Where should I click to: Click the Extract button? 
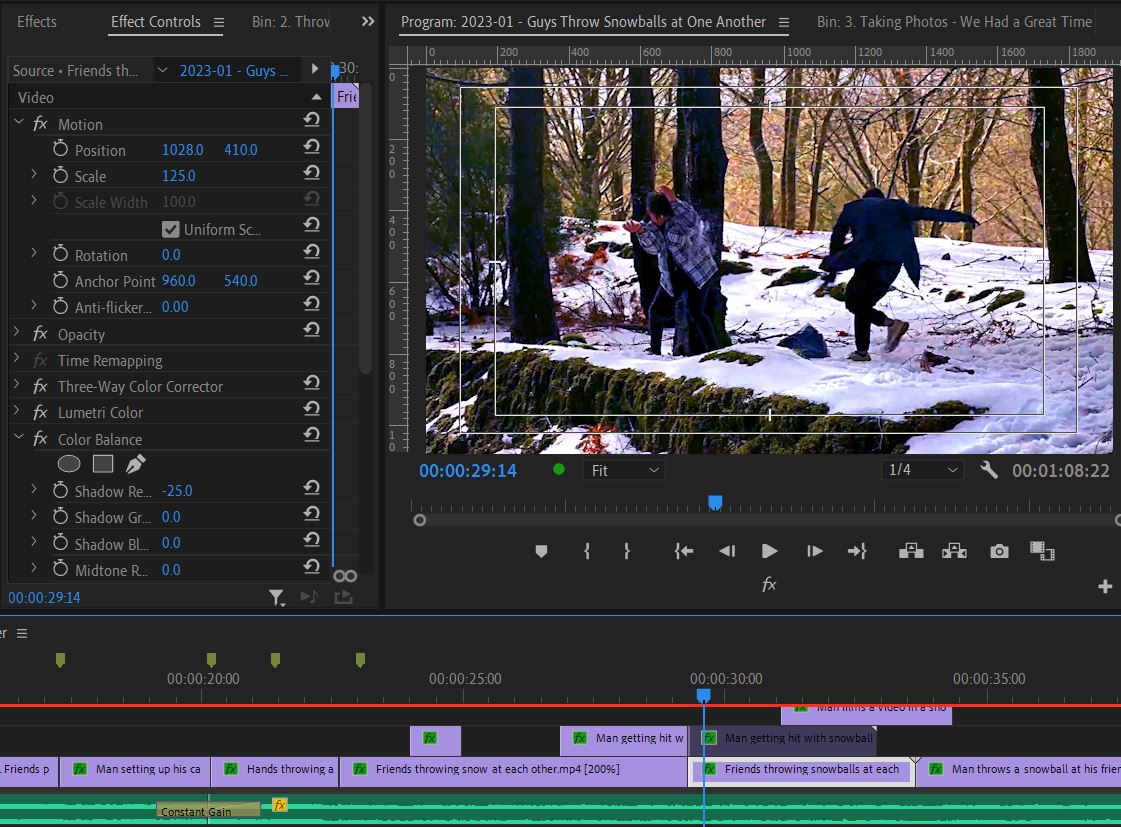954,551
